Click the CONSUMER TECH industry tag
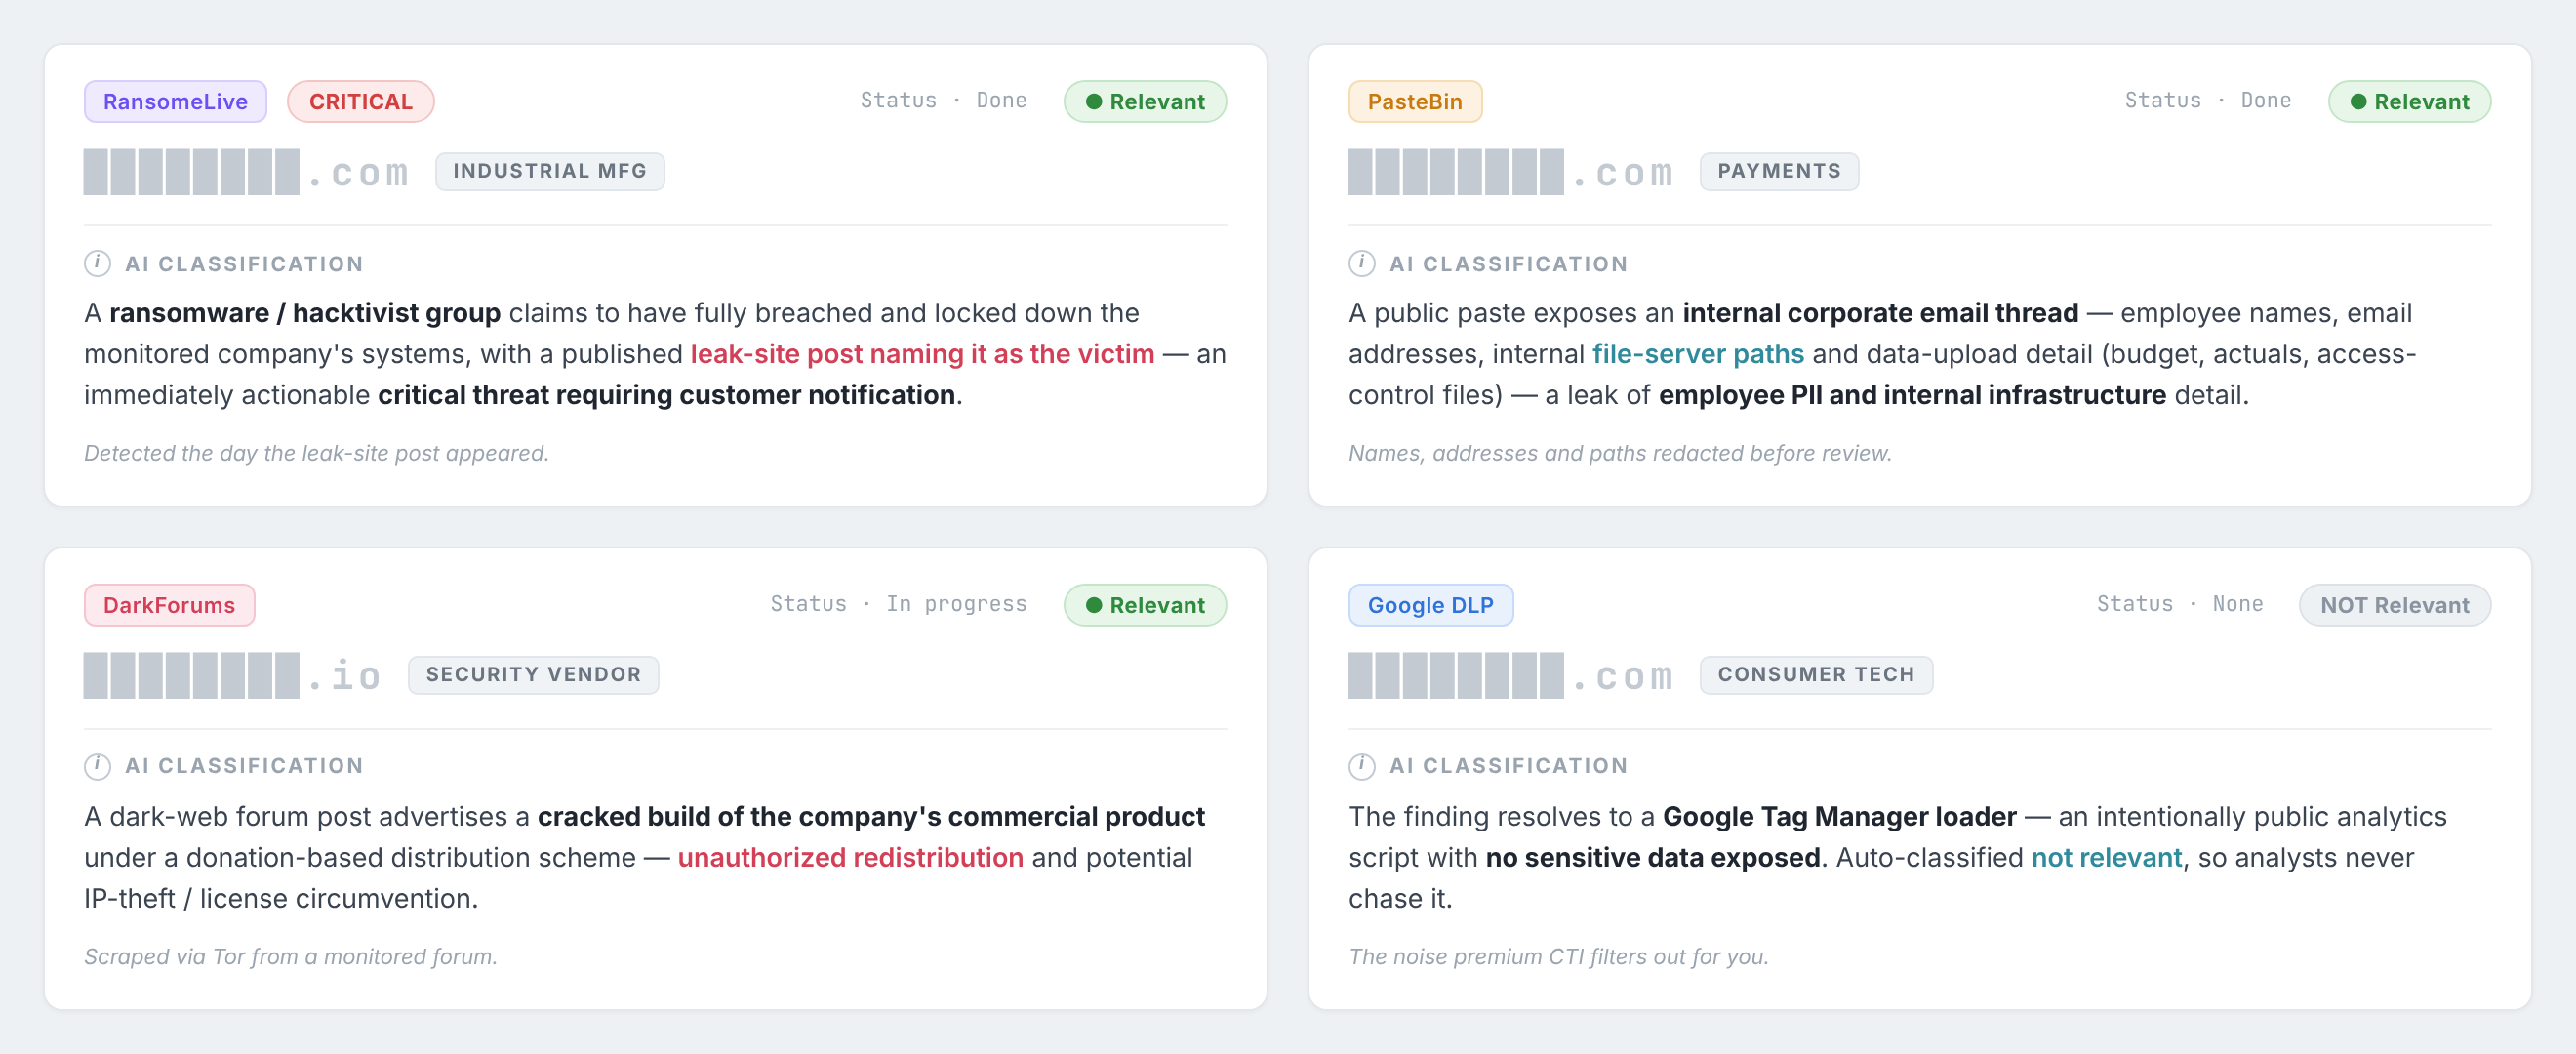This screenshot has height=1054, width=2576. pyautogui.click(x=1816, y=675)
